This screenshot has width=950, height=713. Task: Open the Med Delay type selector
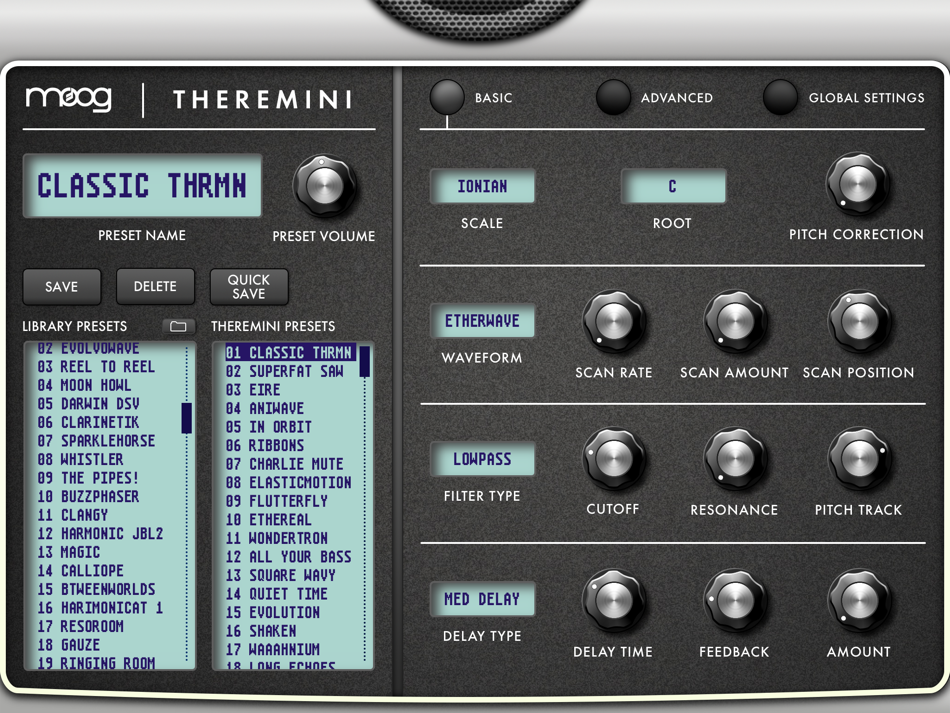tap(482, 599)
